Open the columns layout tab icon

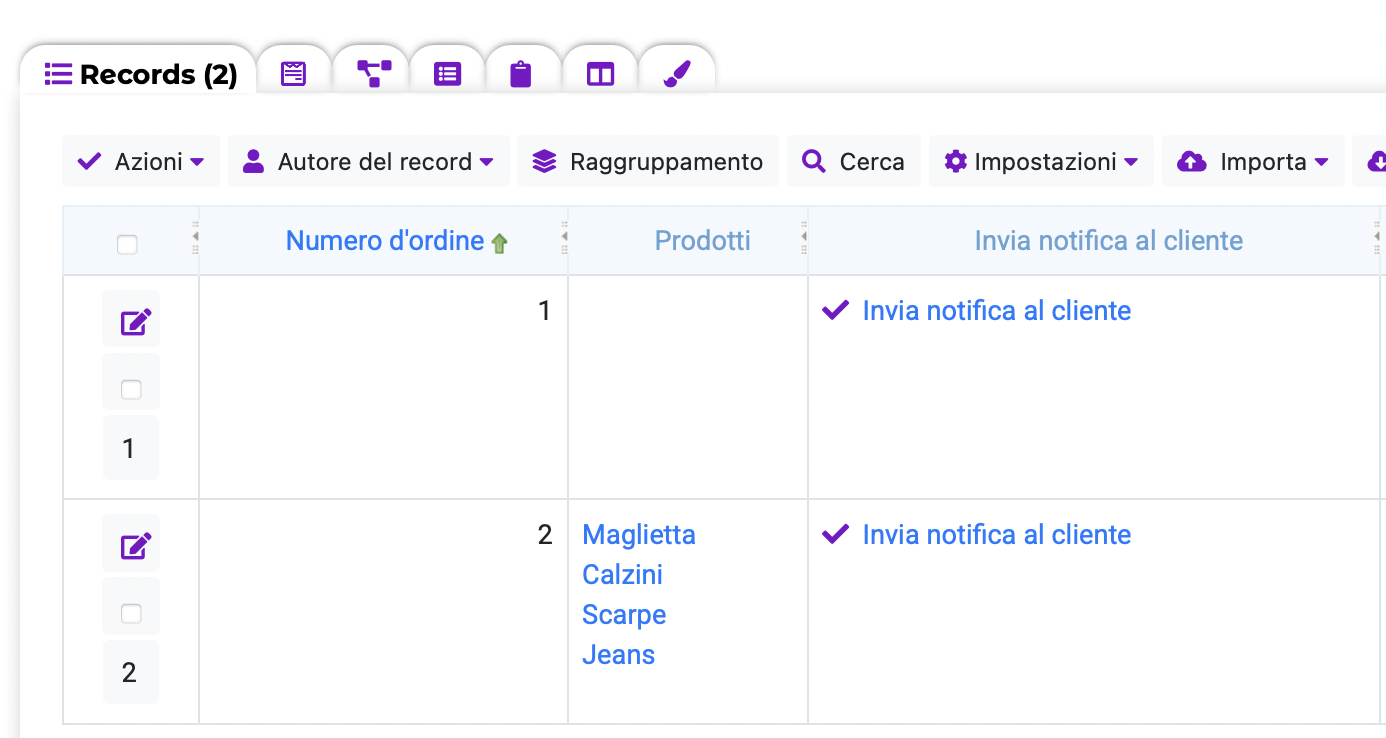click(x=600, y=74)
